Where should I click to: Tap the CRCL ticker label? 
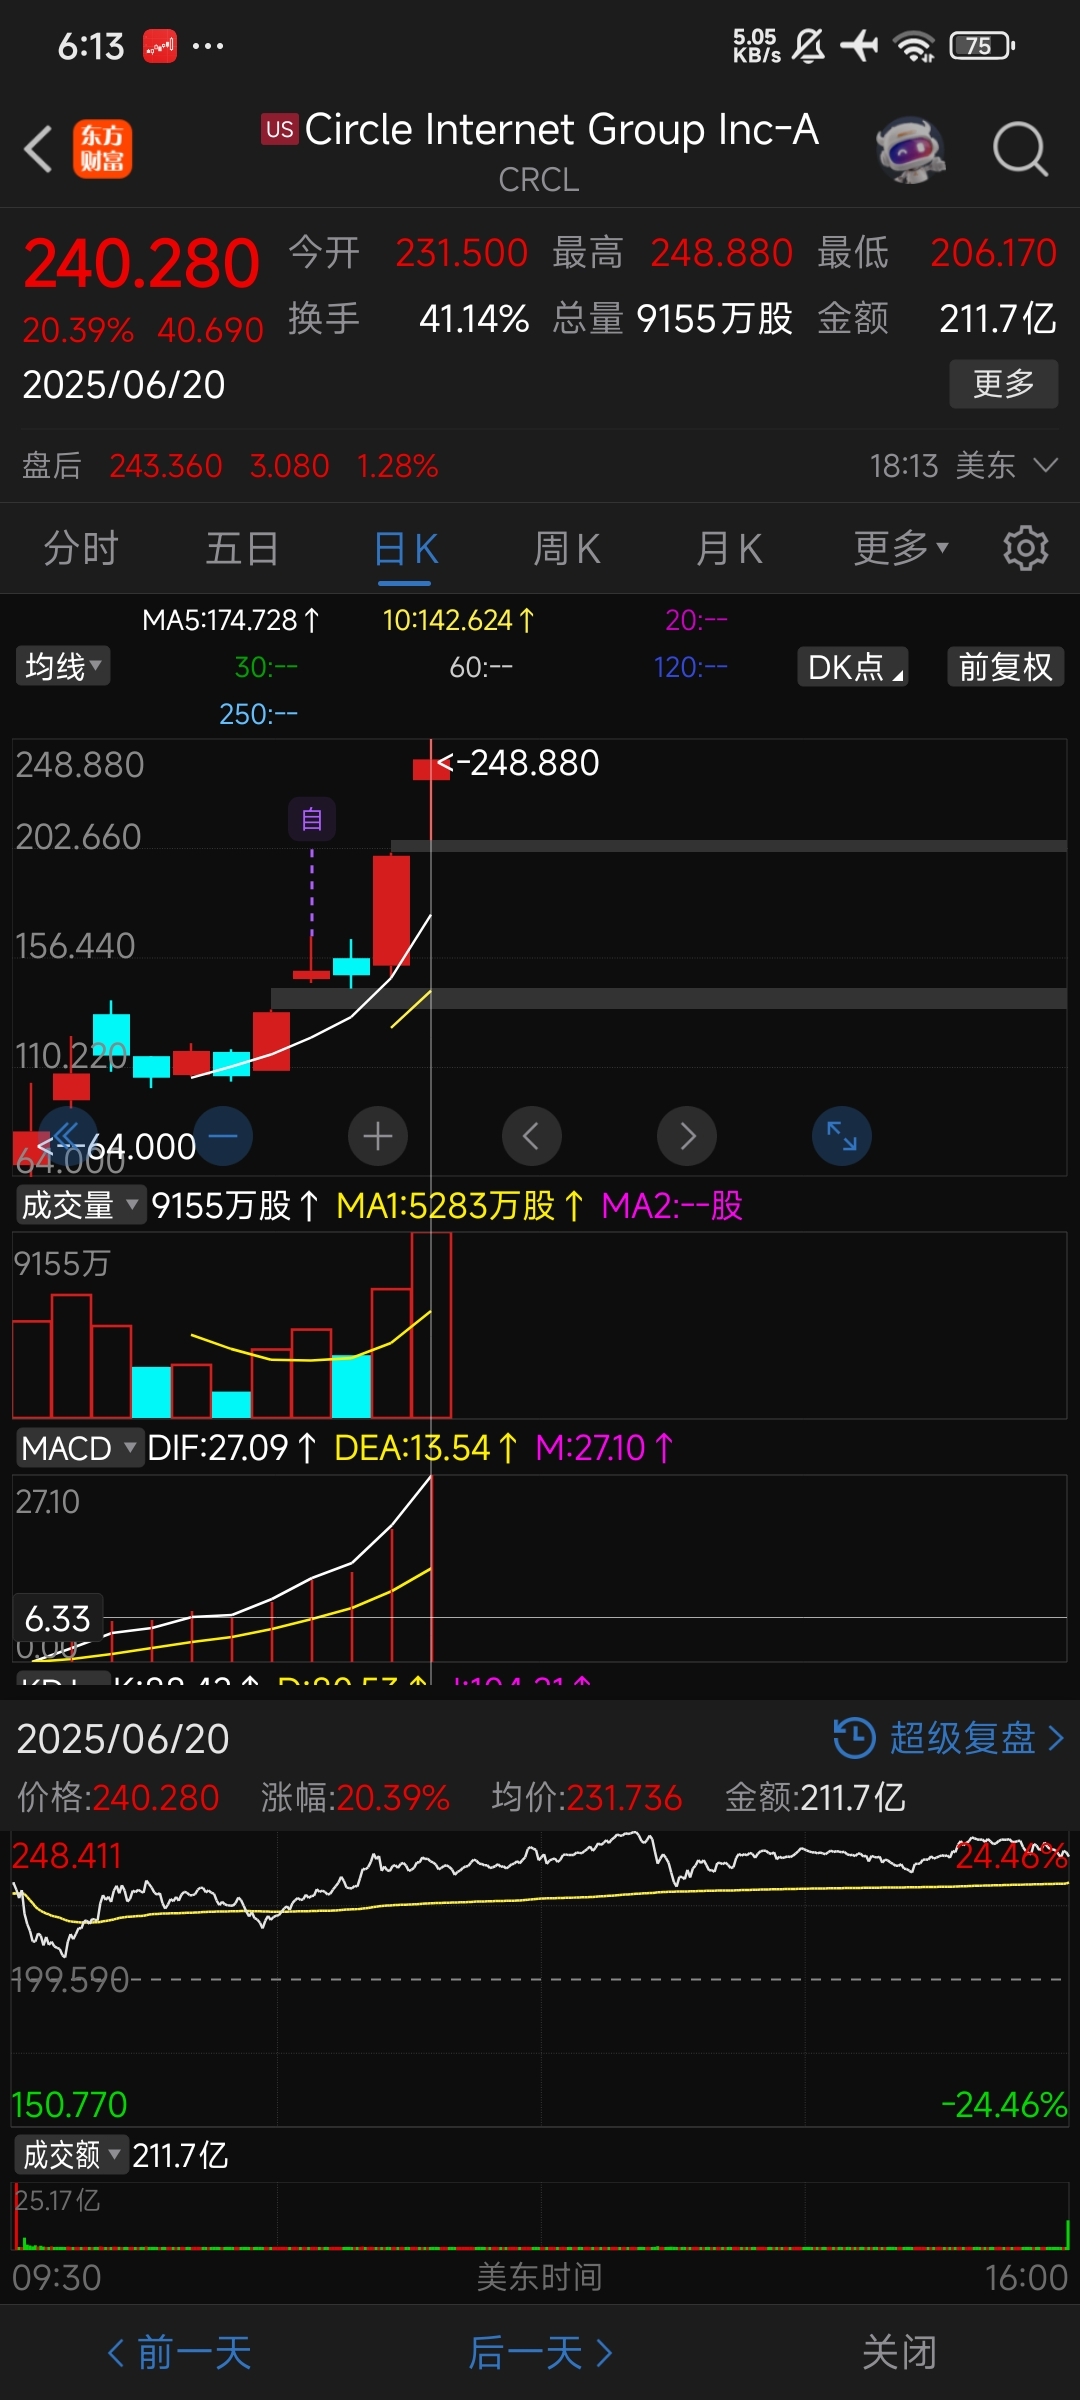click(539, 180)
